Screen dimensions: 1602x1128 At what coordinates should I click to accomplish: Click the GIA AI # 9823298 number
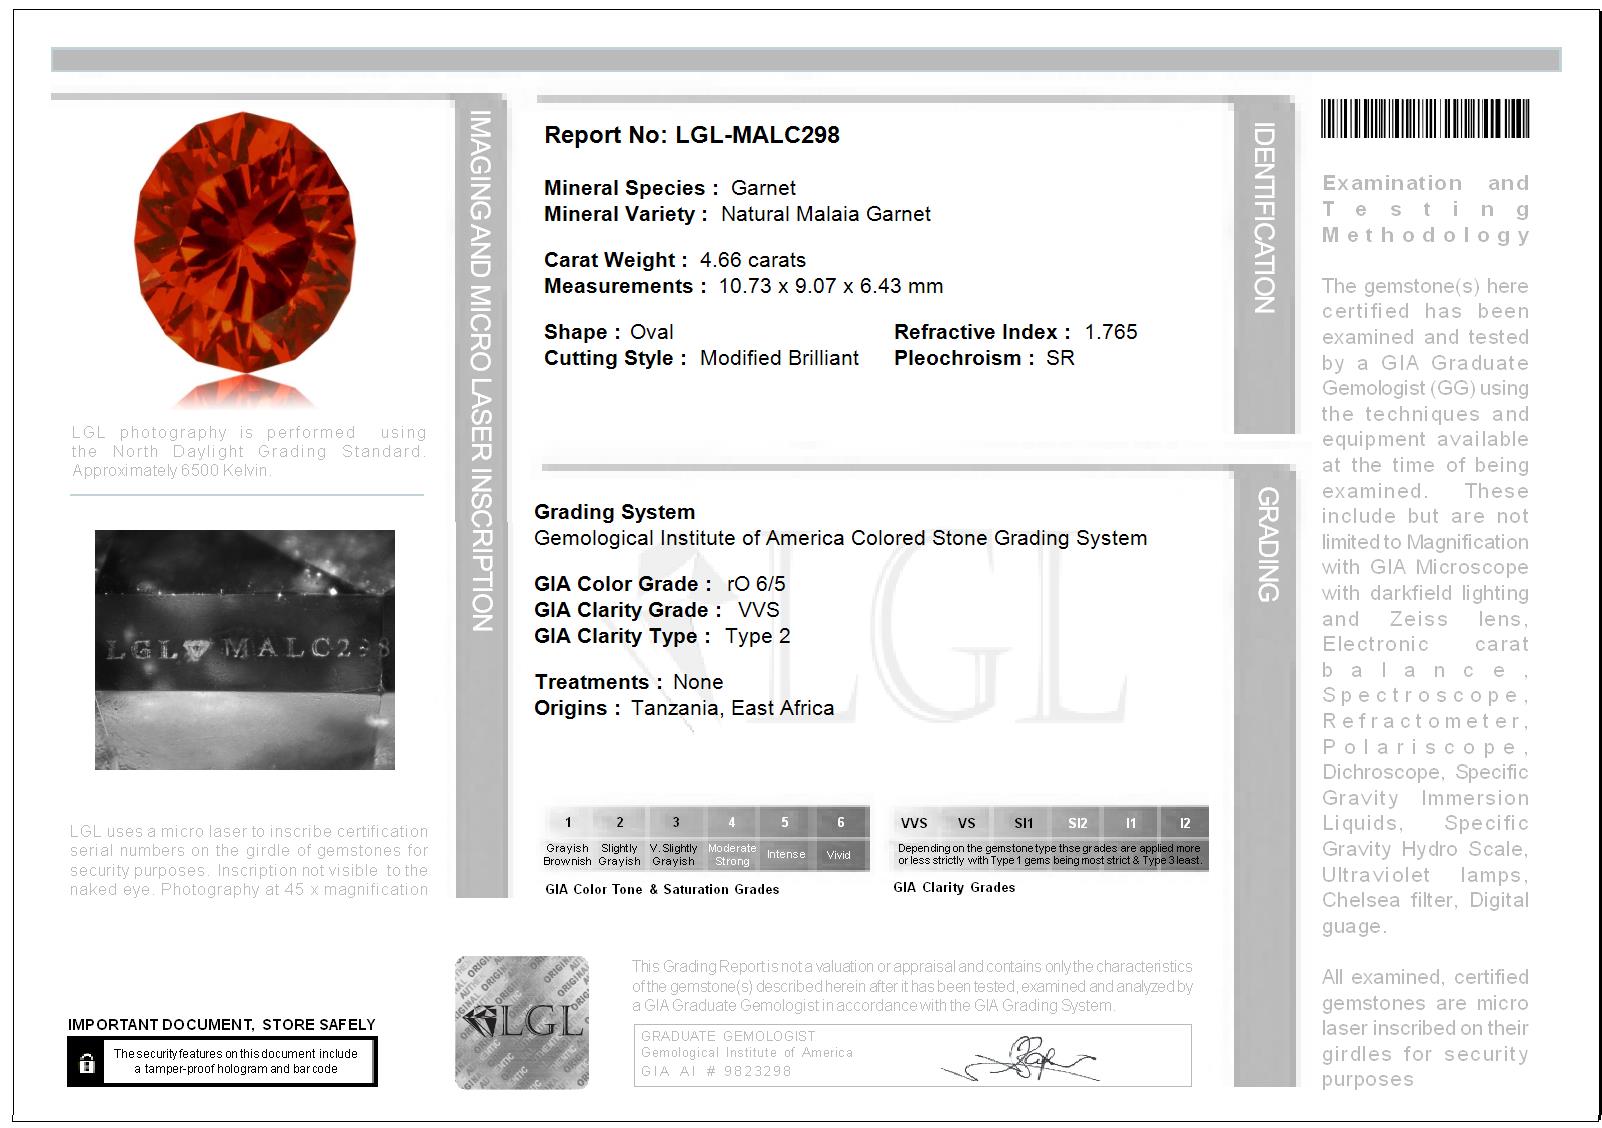point(716,1071)
